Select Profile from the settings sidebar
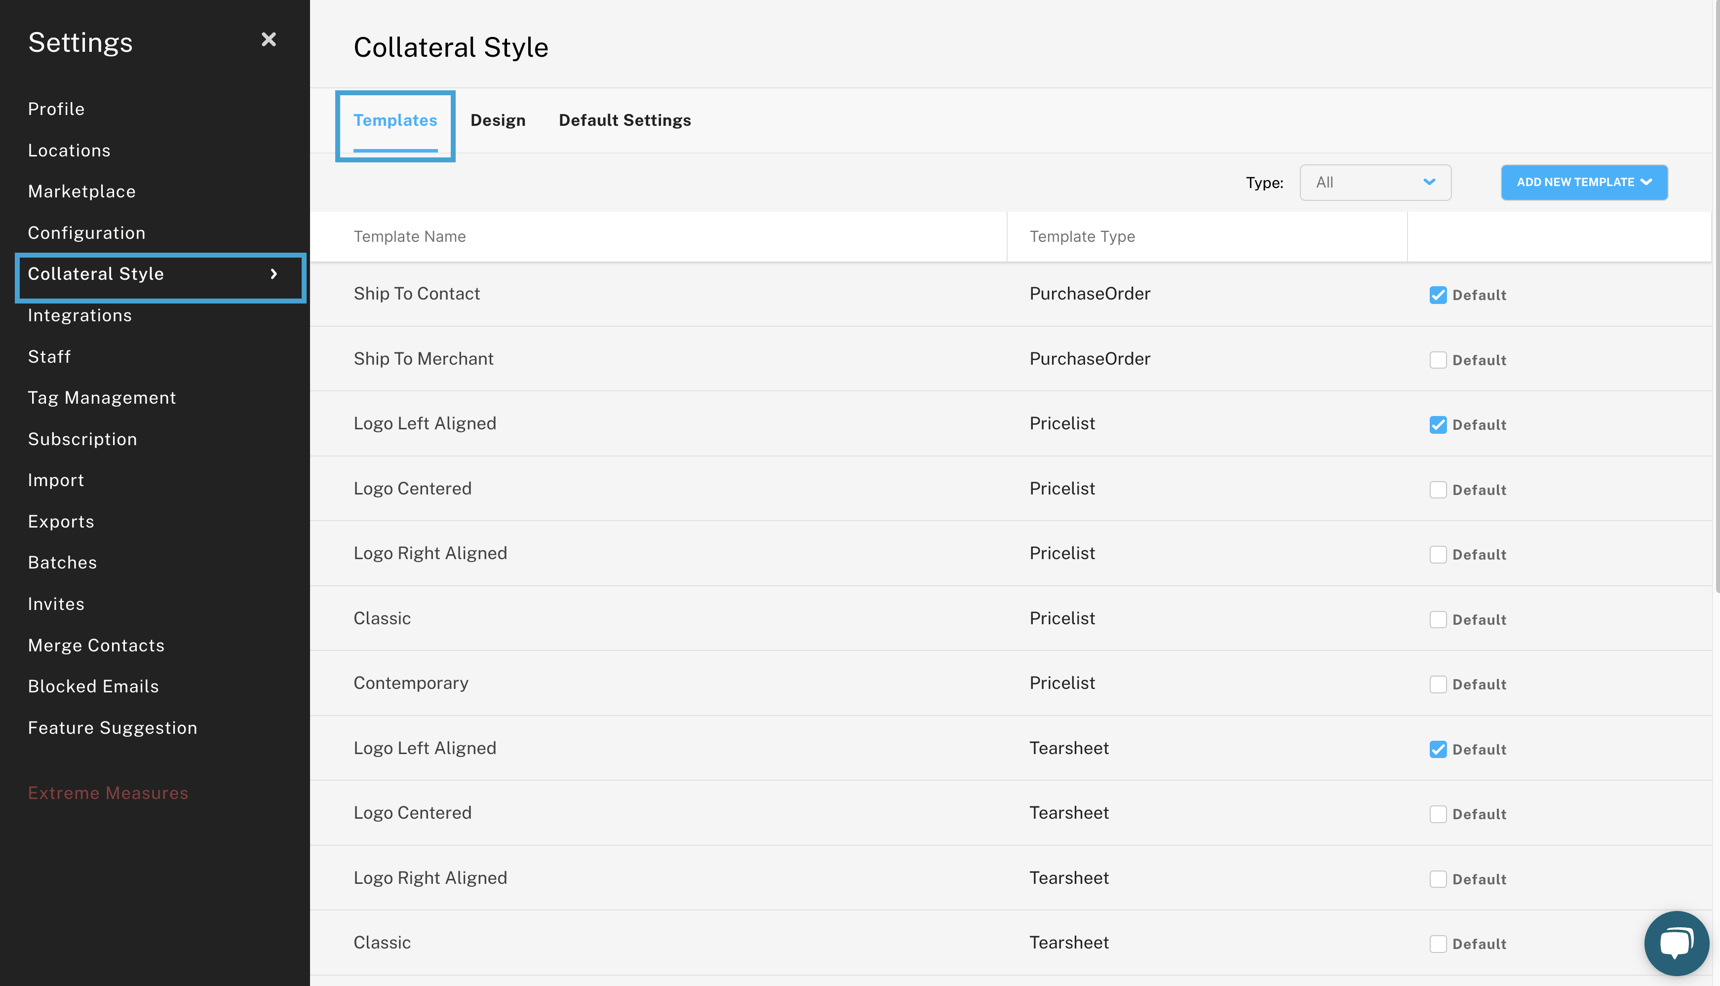This screenshot has width=1720, height=986. [56, 108]
